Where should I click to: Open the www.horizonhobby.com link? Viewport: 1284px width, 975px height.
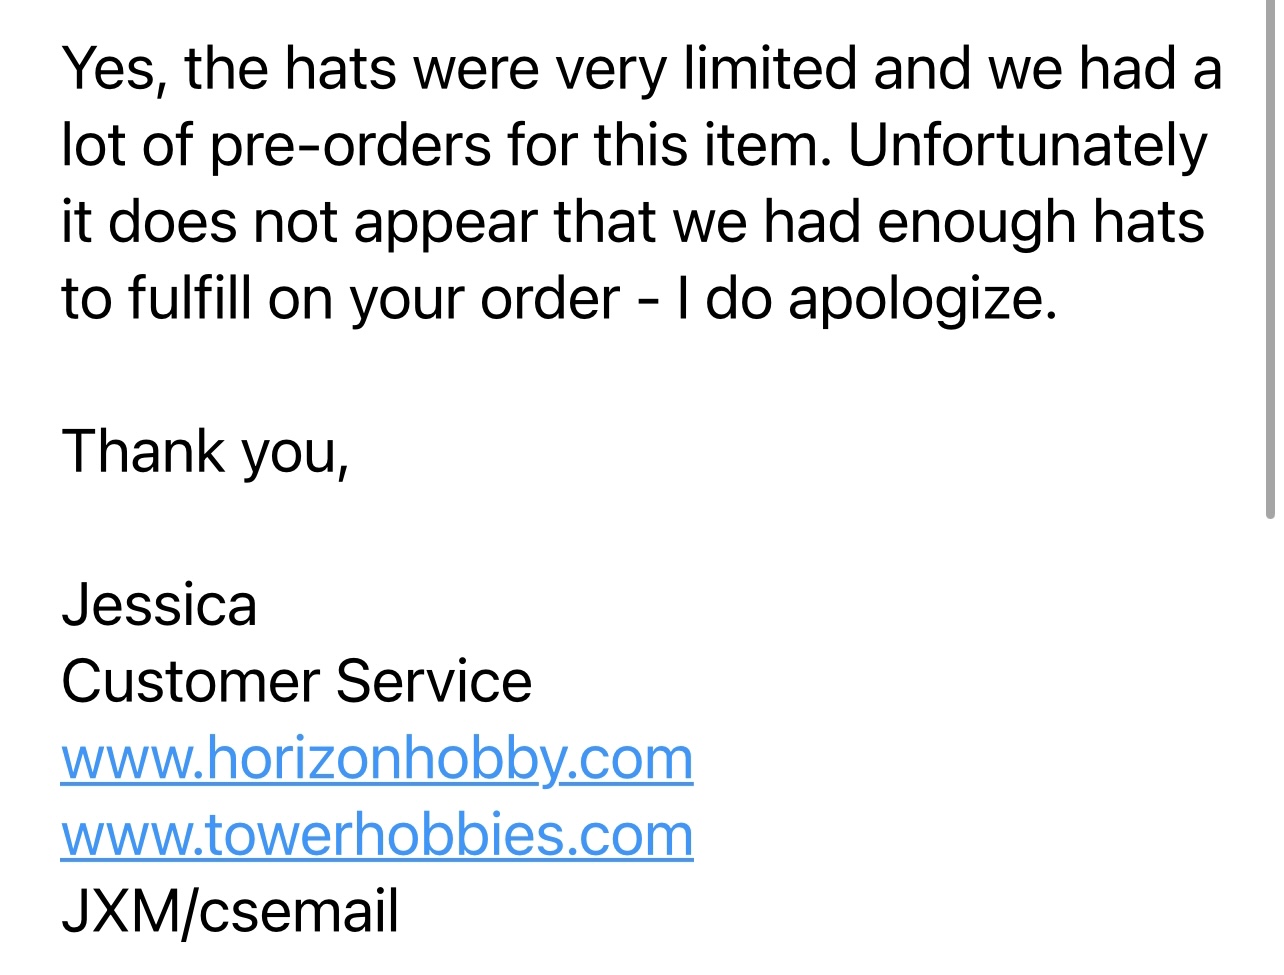coord(377,759)
